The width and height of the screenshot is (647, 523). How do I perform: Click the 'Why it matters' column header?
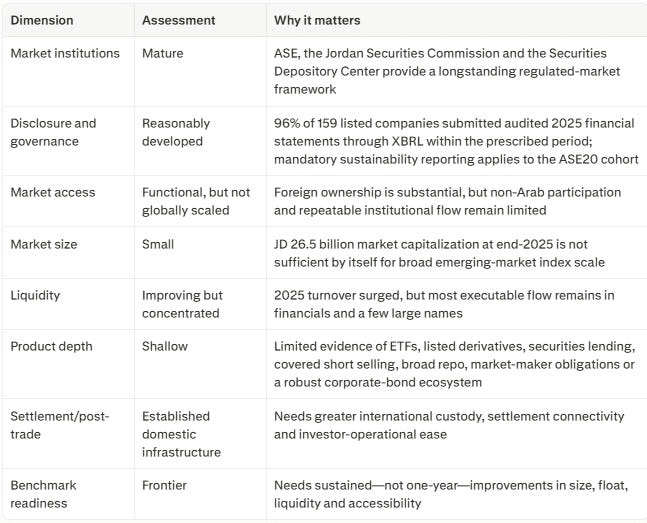point(317,20)
